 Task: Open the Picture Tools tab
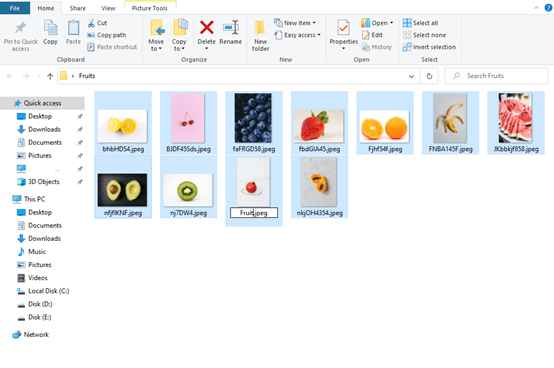point(150,8)
